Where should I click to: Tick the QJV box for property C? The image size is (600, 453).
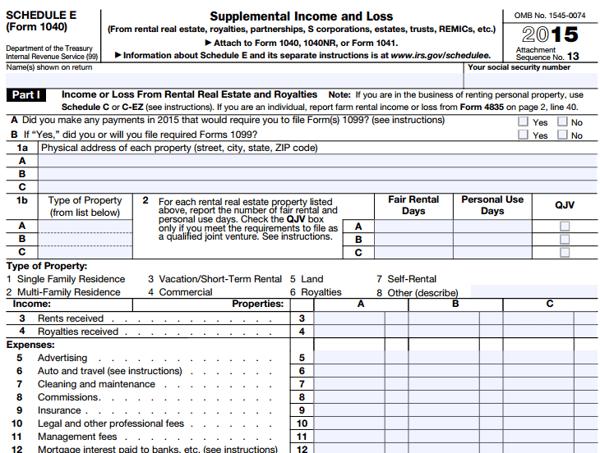click(564, 252)
